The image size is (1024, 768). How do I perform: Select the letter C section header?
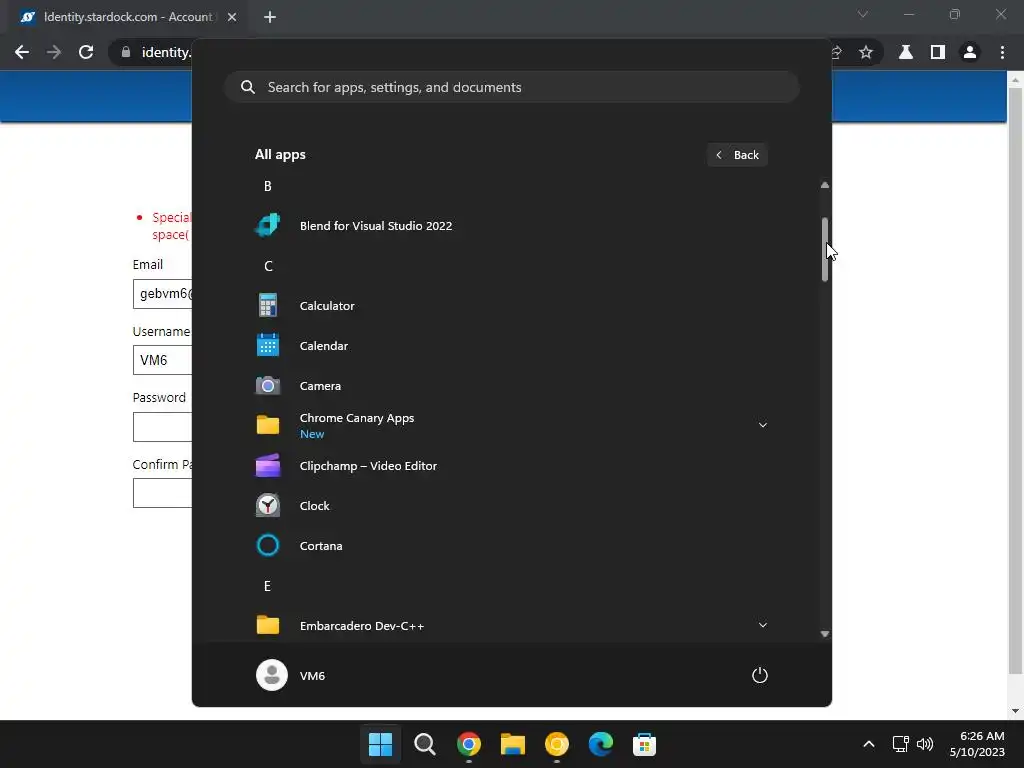[x=268, y=266]
